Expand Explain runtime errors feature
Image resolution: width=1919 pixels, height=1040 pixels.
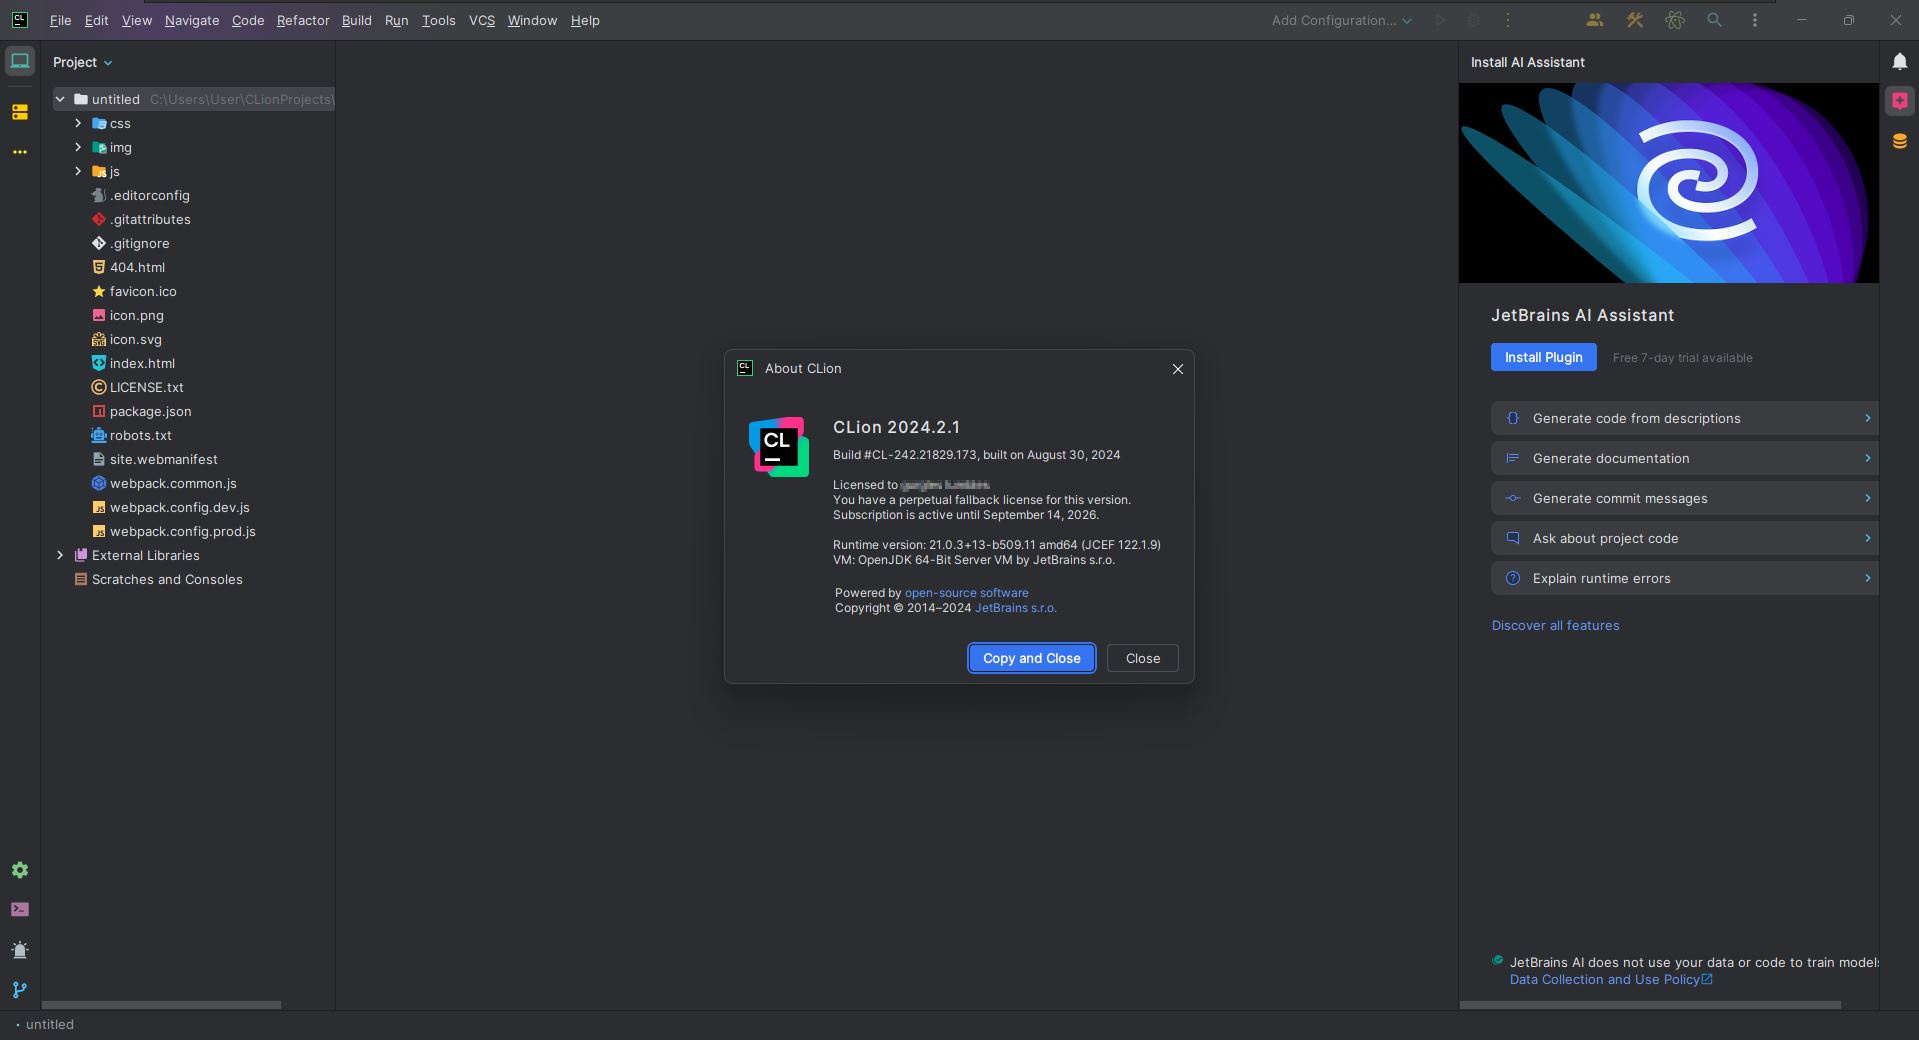[1684, 578]
